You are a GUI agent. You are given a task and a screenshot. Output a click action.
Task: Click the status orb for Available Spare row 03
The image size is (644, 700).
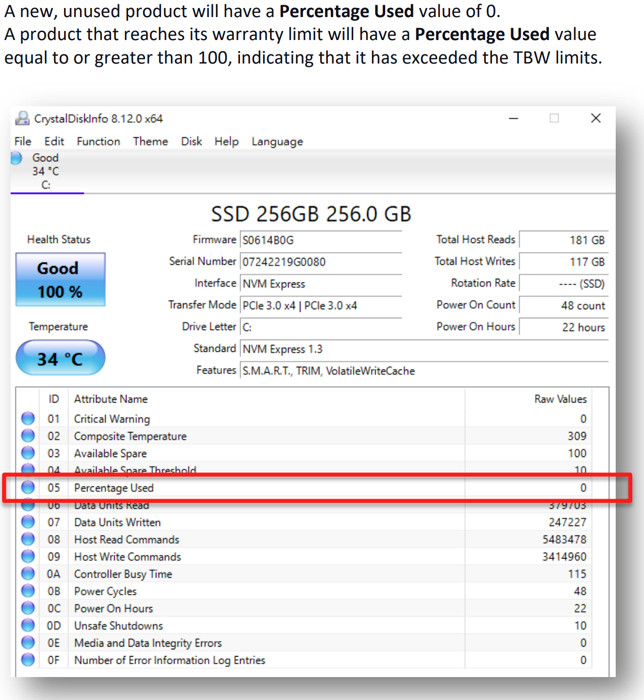pos(28,453)
